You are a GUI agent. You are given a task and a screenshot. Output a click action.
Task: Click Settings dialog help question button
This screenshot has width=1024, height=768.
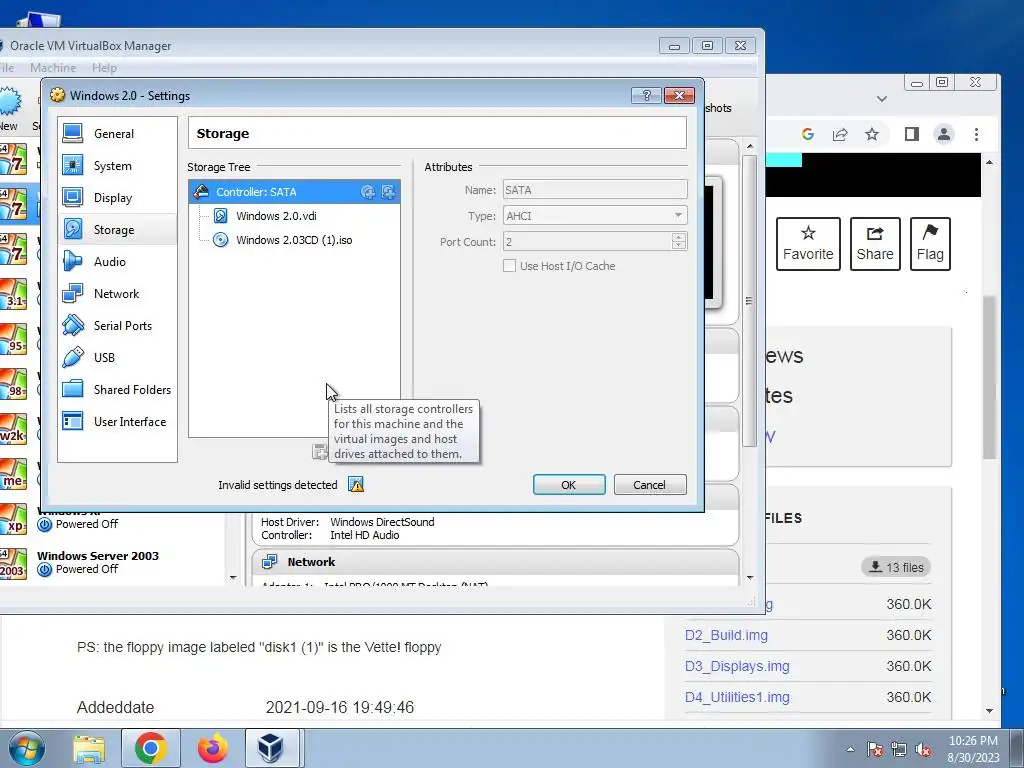[647, 95]
